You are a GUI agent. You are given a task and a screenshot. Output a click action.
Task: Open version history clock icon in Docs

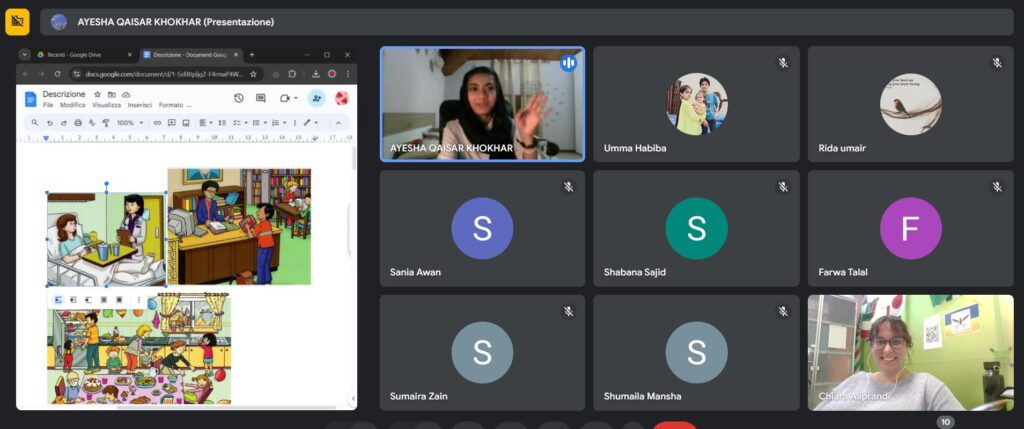[238, 98]
